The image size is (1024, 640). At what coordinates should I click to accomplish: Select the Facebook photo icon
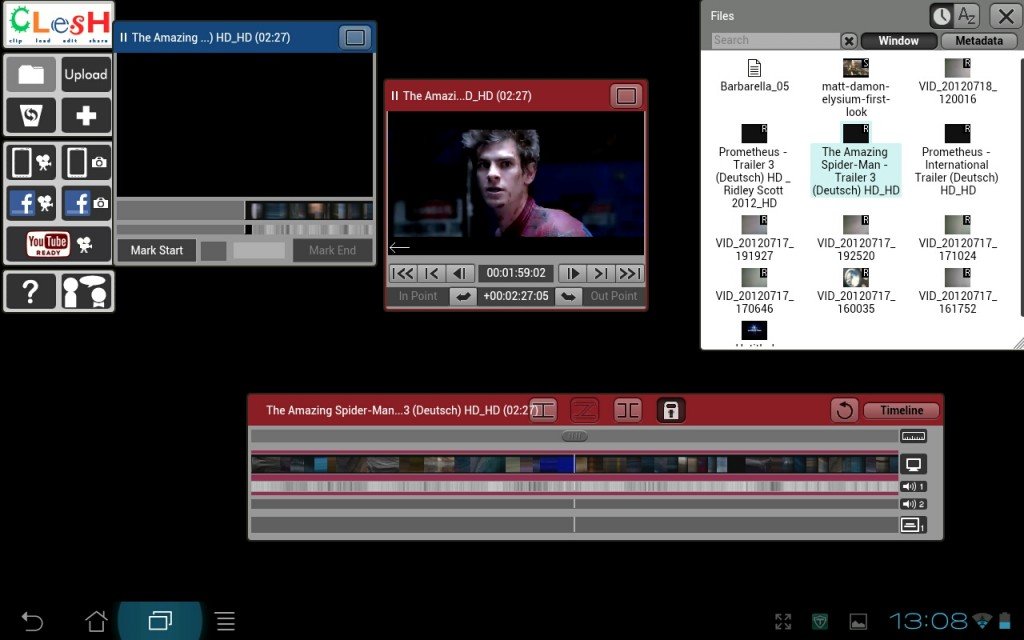86,203
